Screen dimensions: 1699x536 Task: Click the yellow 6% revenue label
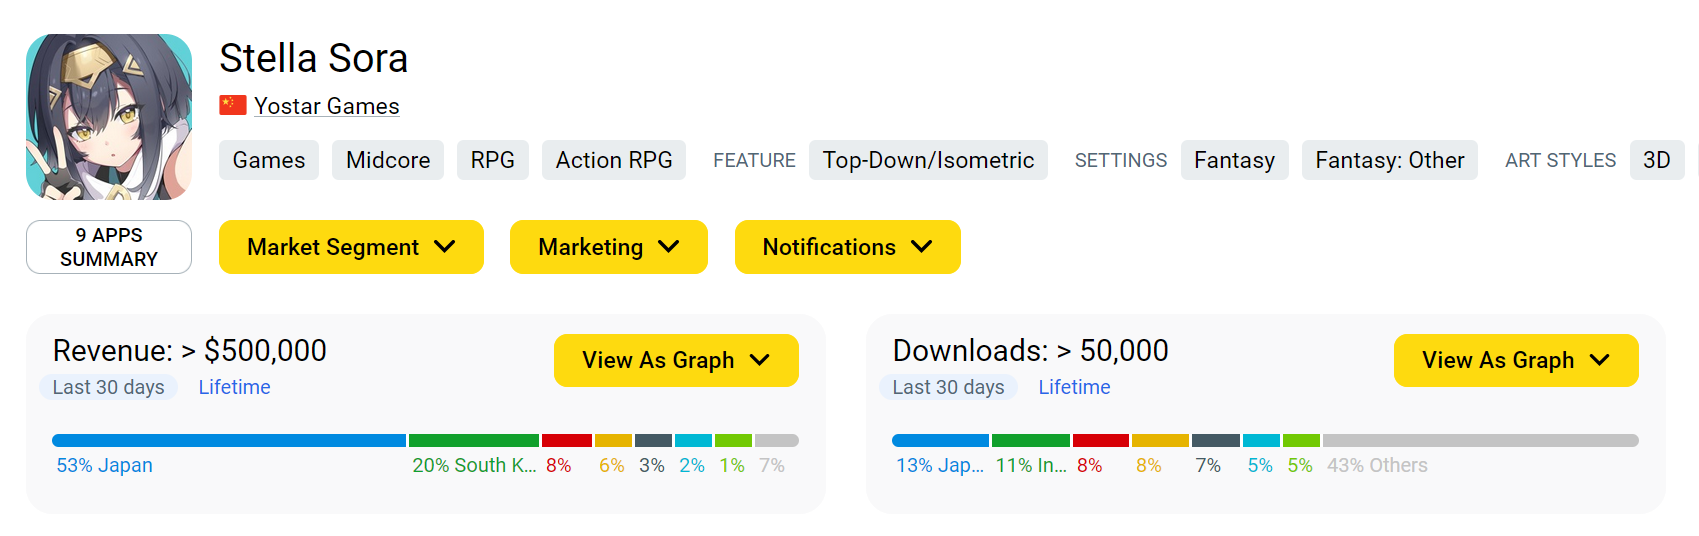click(x=612, y=465)
